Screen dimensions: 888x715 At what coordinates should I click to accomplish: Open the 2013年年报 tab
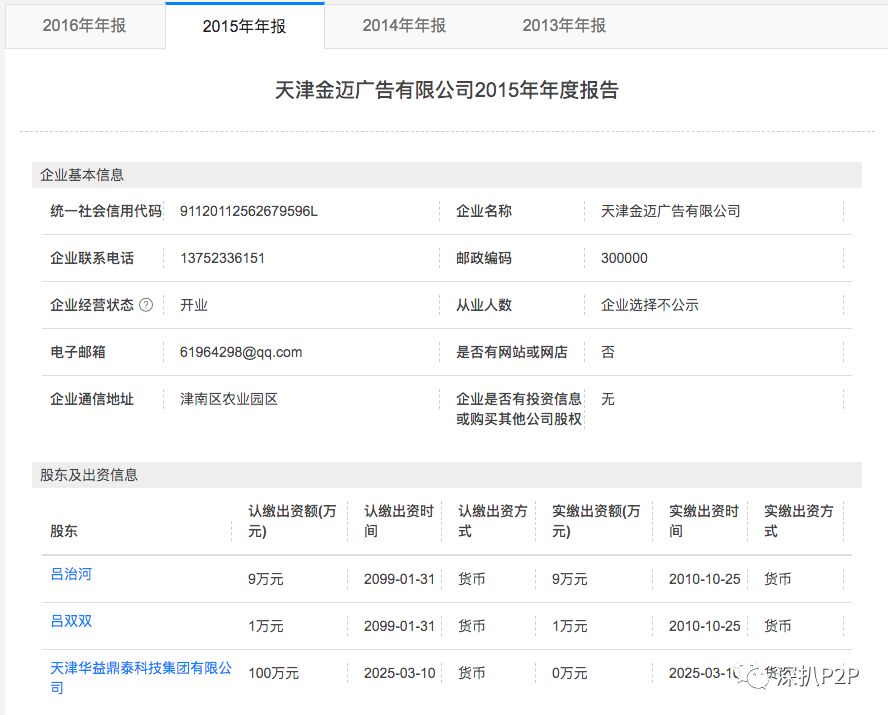click(562, 26)
